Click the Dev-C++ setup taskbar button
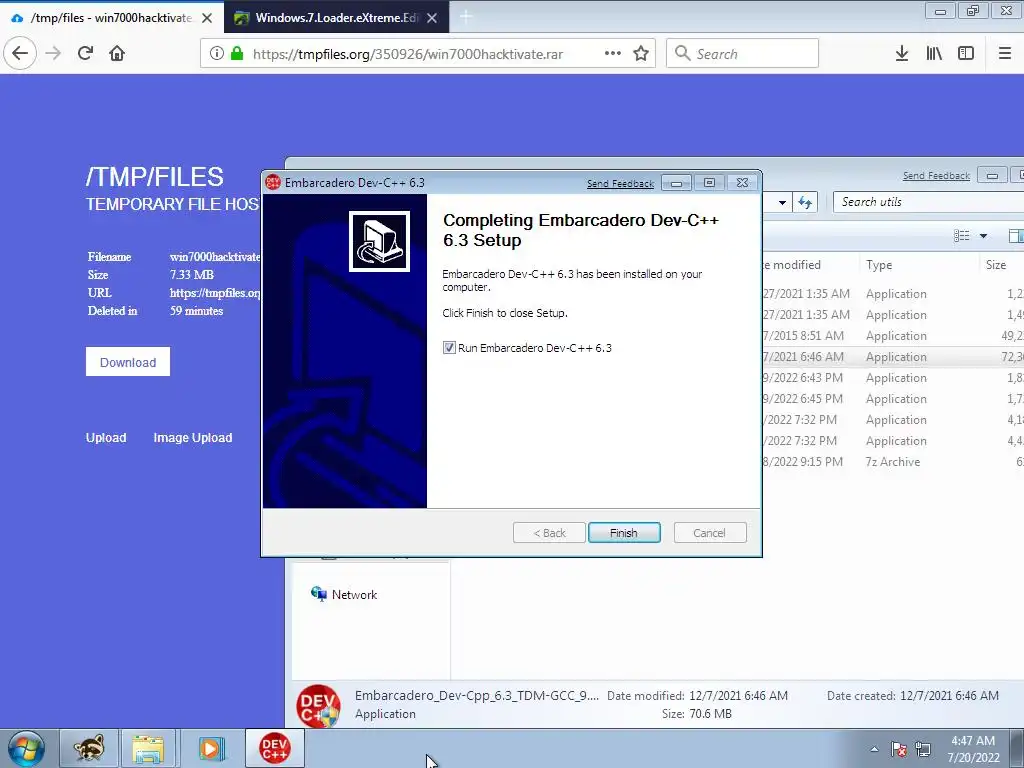This screenshot has width=1024, height=768. [x=274, y=748]
